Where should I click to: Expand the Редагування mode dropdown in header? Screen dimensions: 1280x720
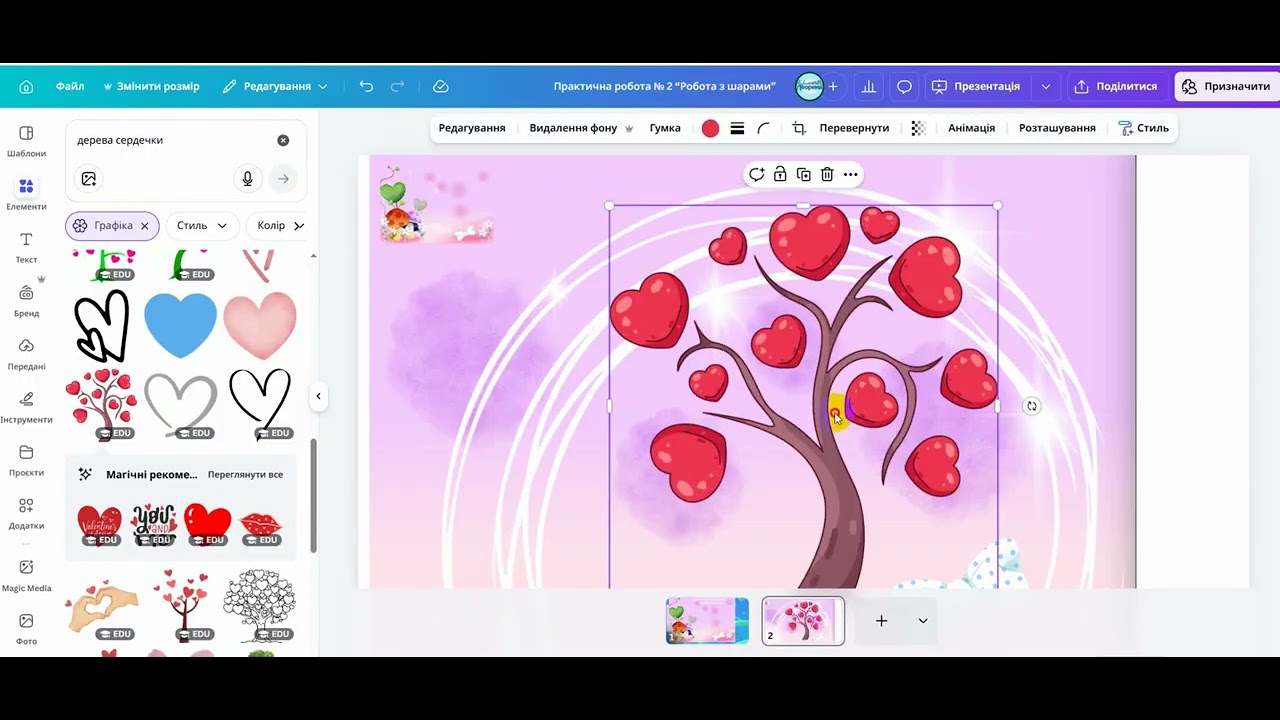click(275, 87)
